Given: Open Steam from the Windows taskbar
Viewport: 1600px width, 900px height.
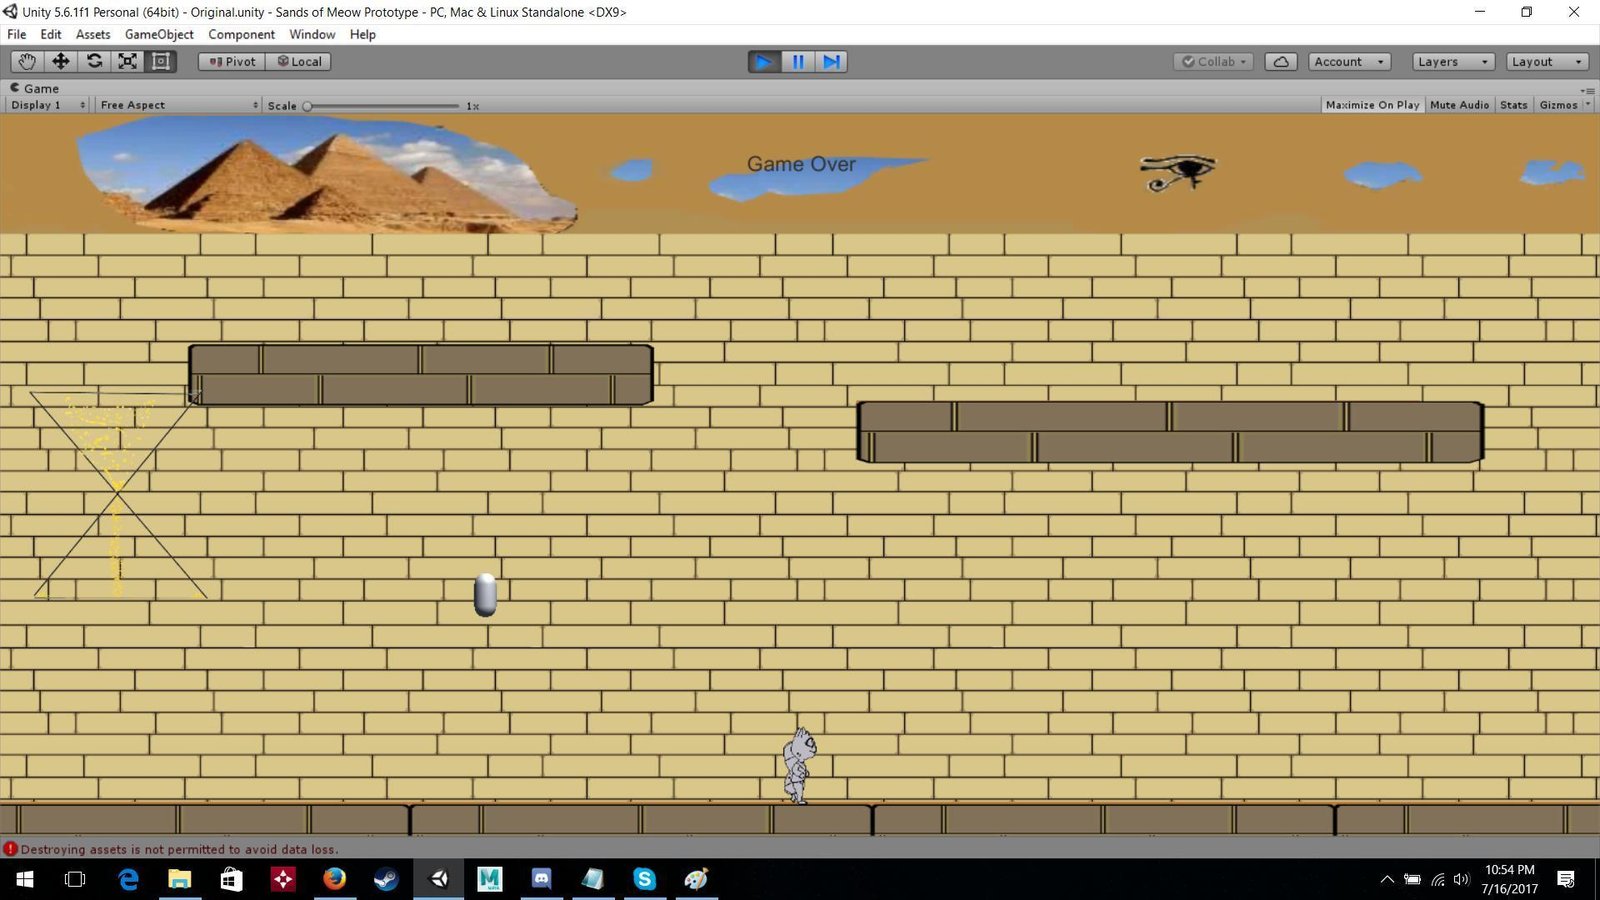Looking at the screenshot, I should point(386,879).
